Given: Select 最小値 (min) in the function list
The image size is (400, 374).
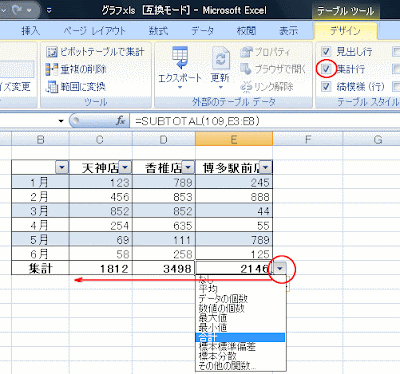Looking at the screenshot, I should pyautogui.click(x=240, y=327).
